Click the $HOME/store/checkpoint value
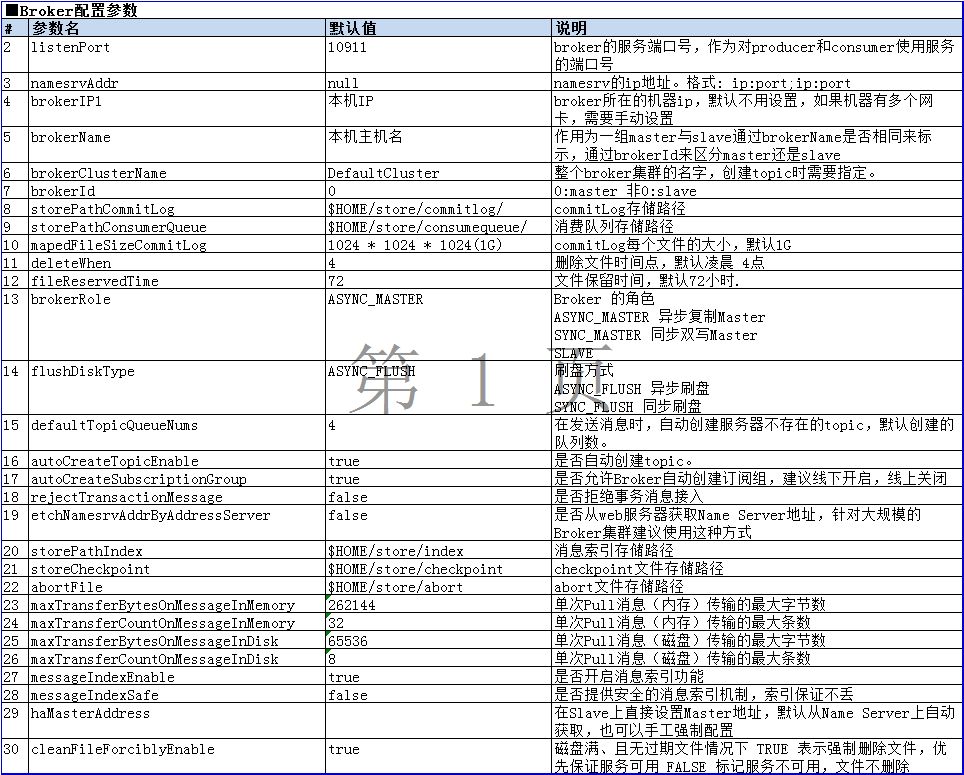Screen dimensions: 964x775 coord(438,568)
